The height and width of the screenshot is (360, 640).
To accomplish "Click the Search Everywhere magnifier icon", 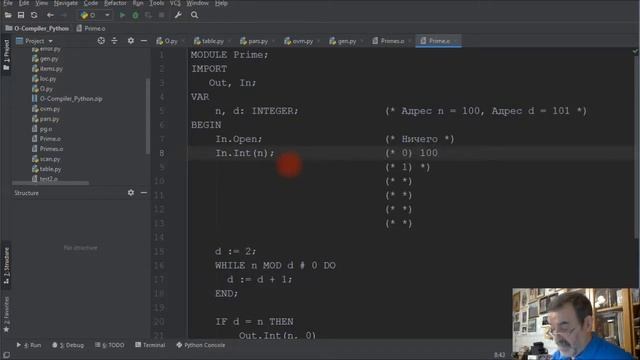I will click(194, 15).
